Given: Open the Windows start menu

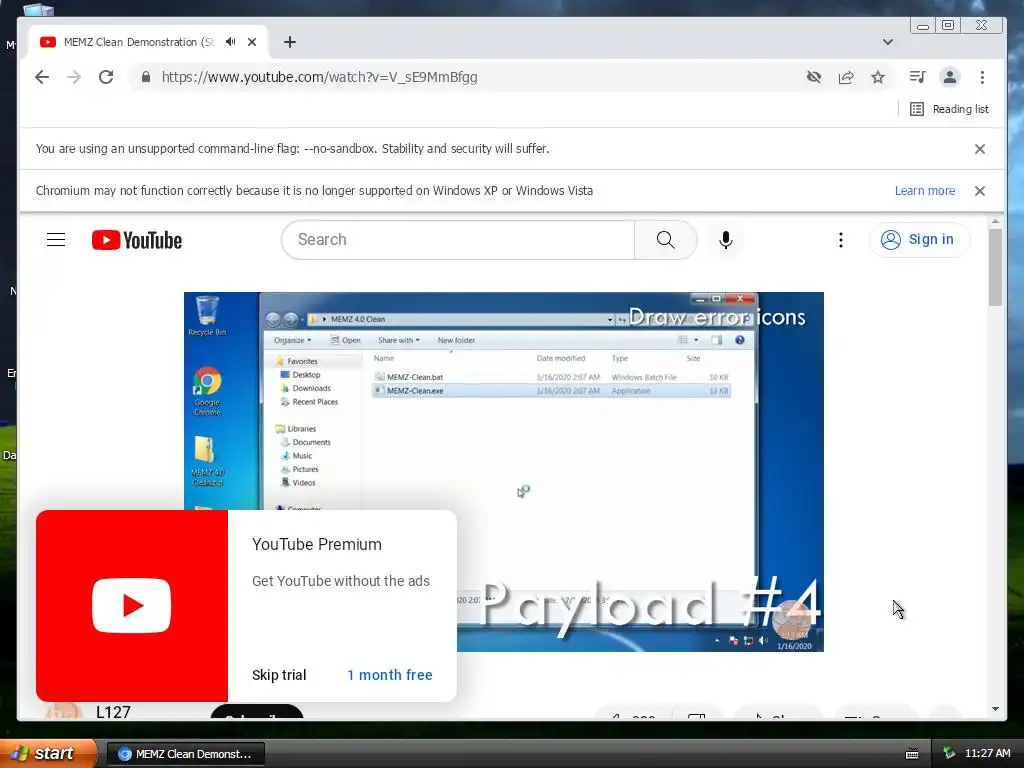Looking at the screenshot, I should 47,754.
